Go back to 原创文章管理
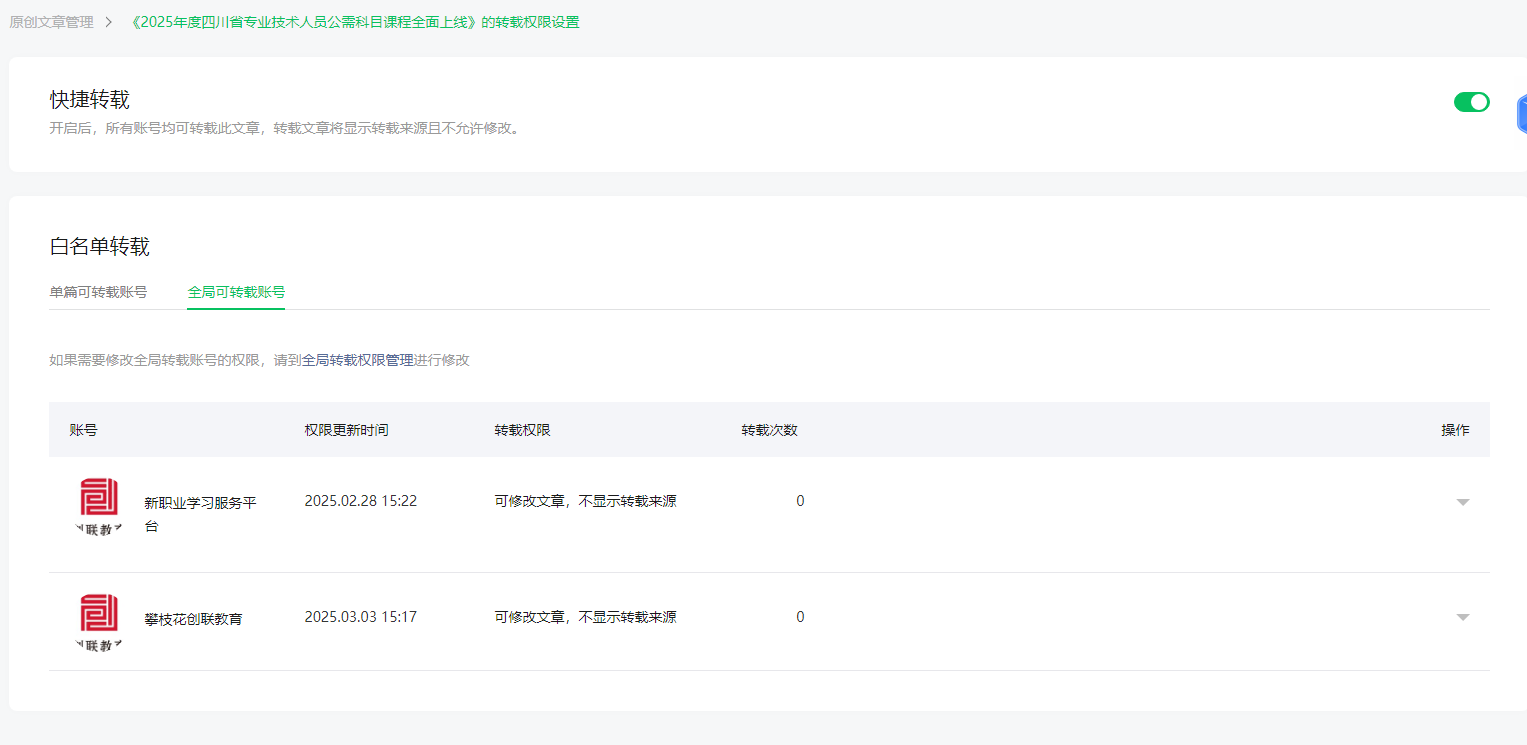1527x745 pixels. click(x=51, y=22)
